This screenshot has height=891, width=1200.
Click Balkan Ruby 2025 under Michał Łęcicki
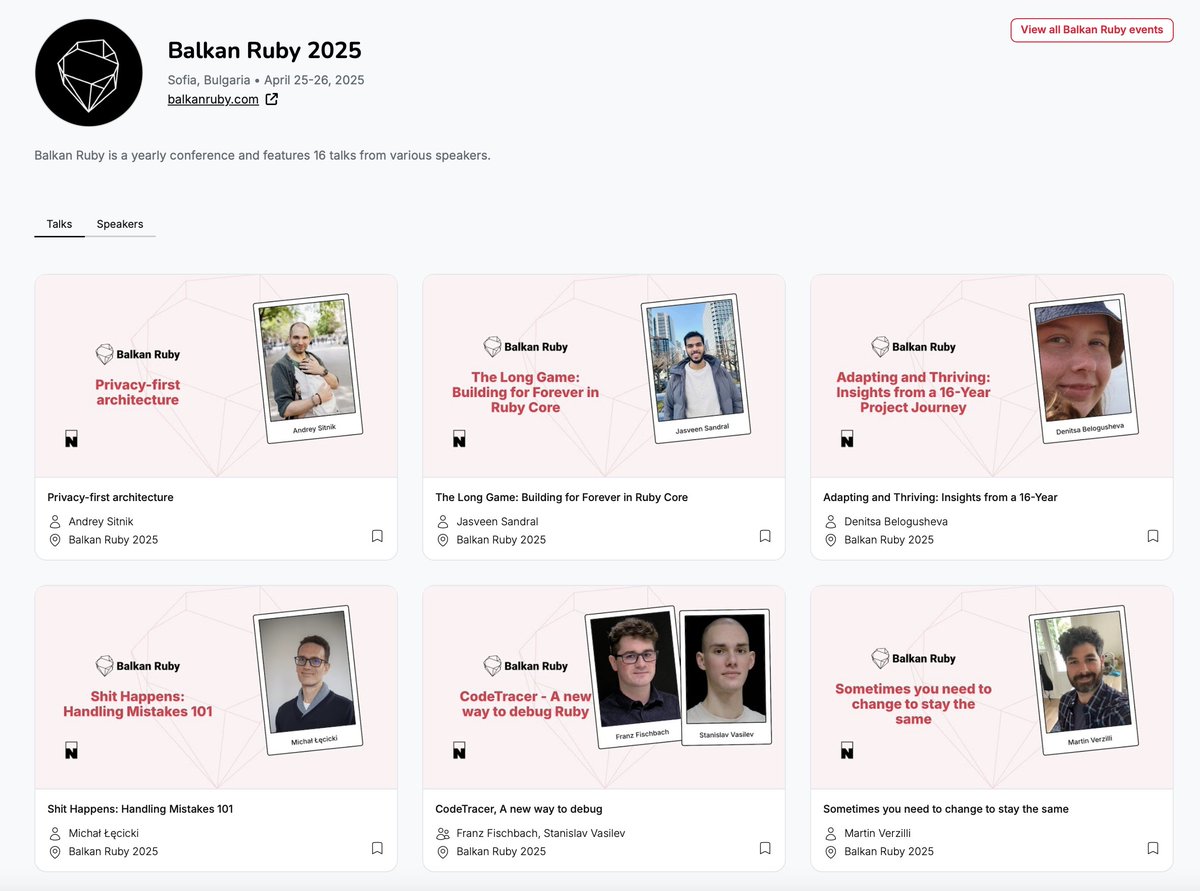(x=113, y=852)
